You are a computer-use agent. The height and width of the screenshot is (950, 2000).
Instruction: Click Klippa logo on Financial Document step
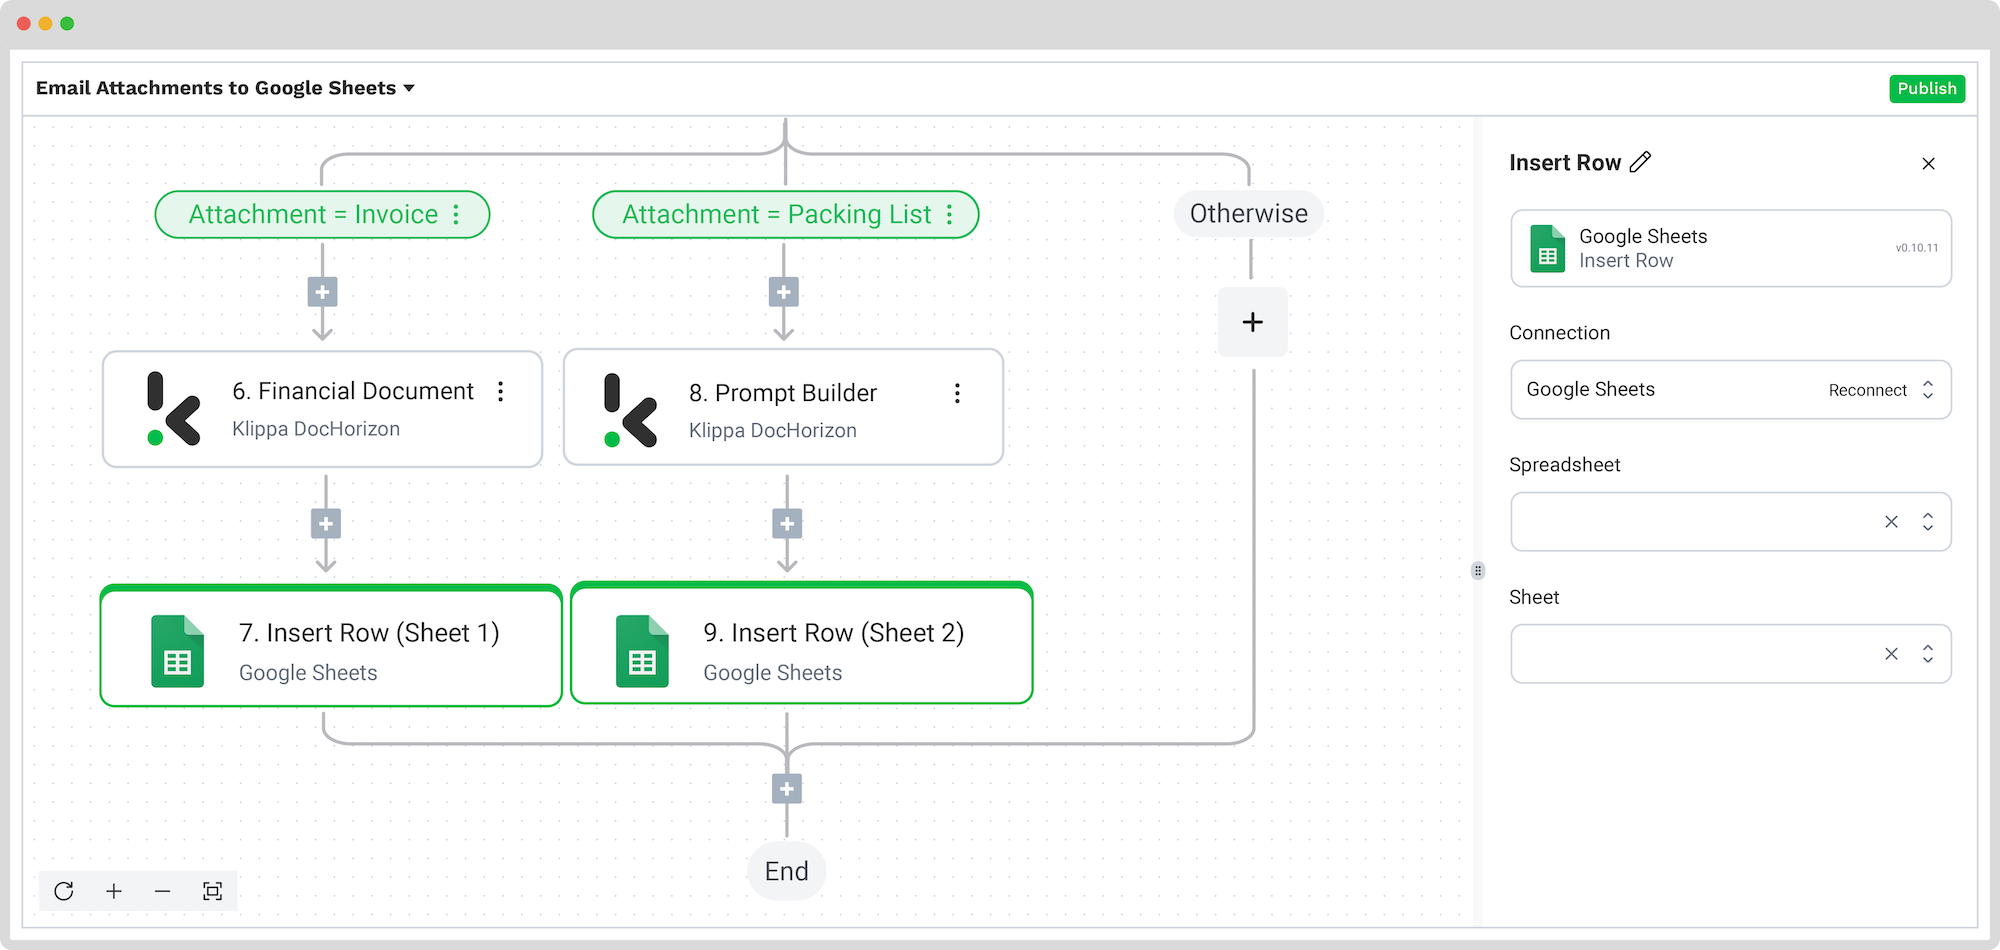click(173, 408)
